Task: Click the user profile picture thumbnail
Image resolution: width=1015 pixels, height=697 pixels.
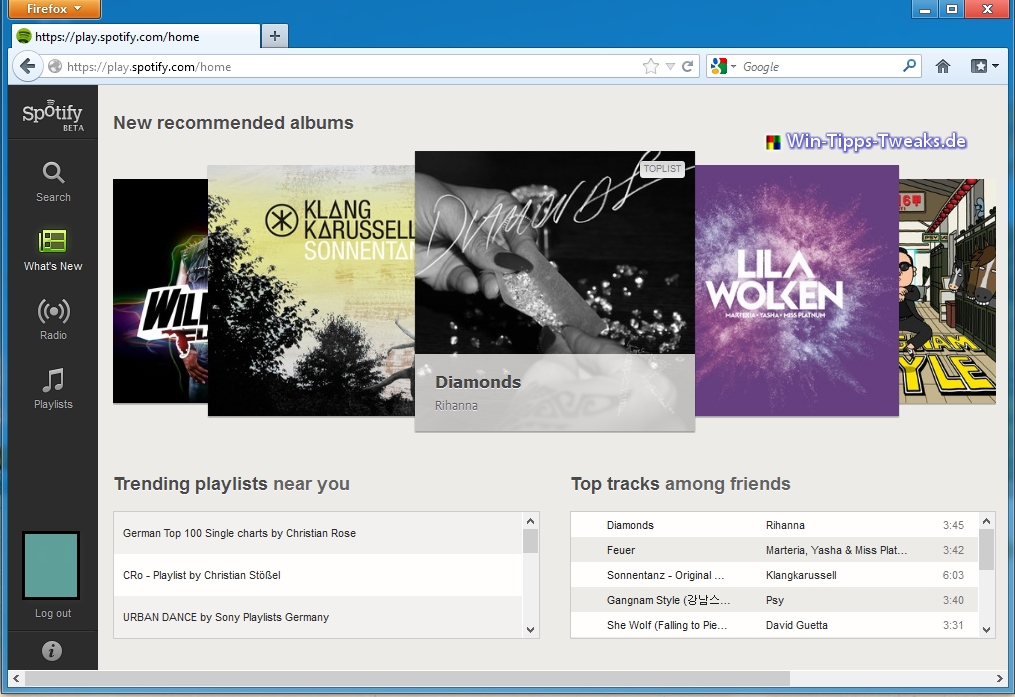Action: [x=51, y=566]
